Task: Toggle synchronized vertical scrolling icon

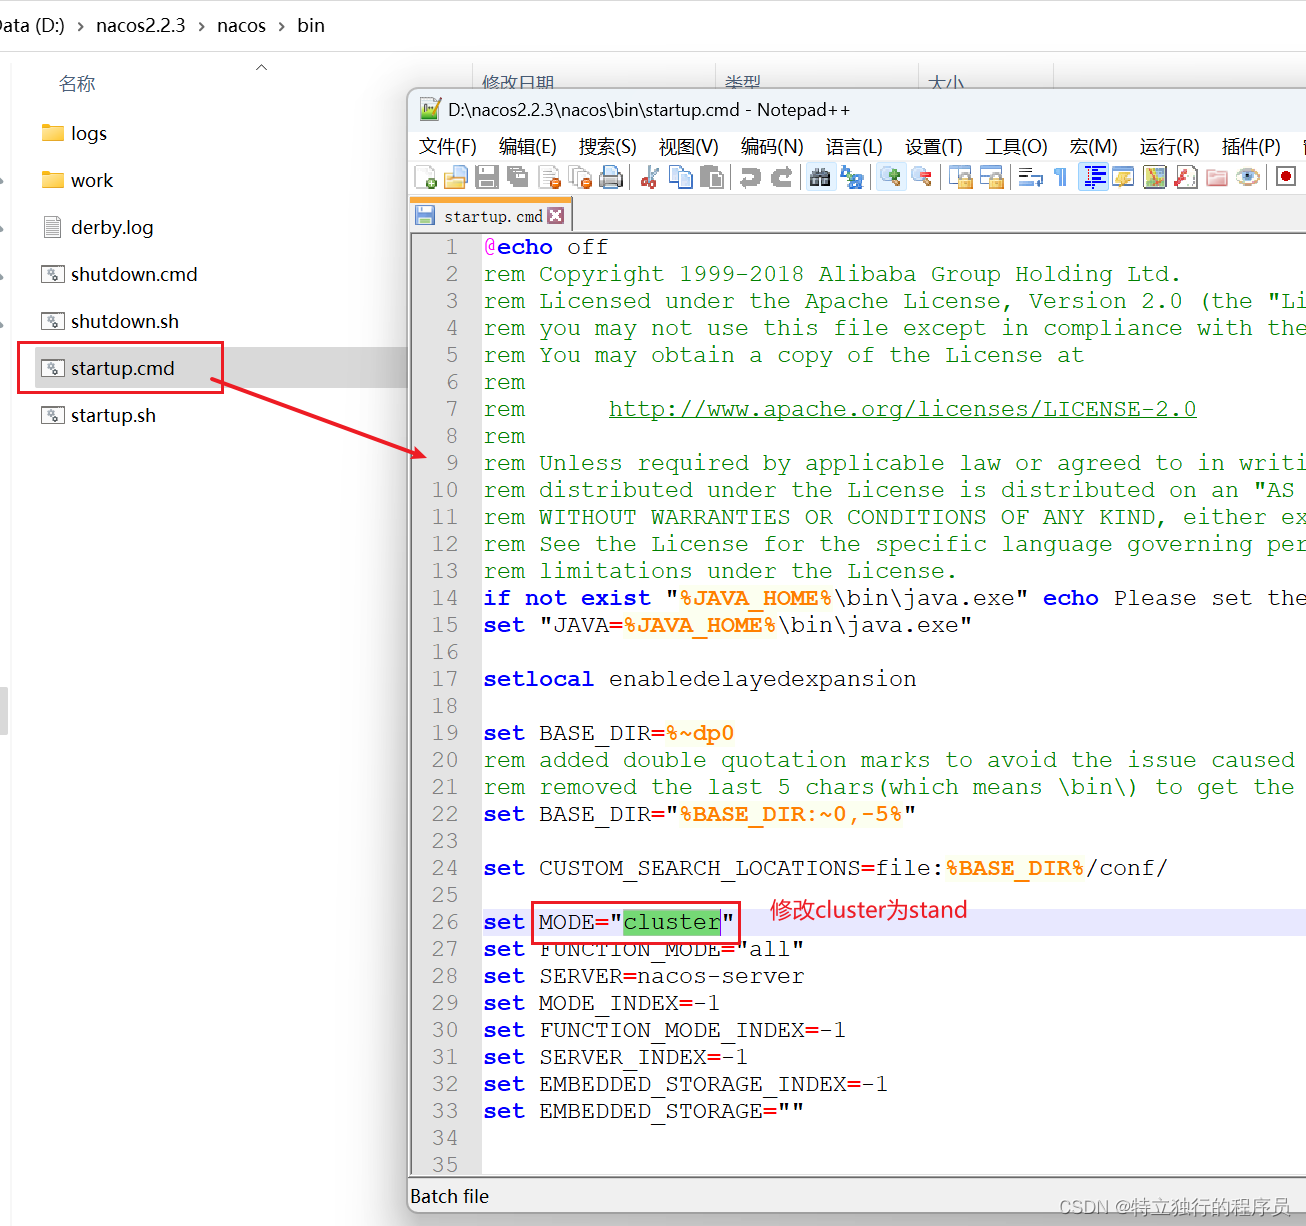Action: click(961, 178)
